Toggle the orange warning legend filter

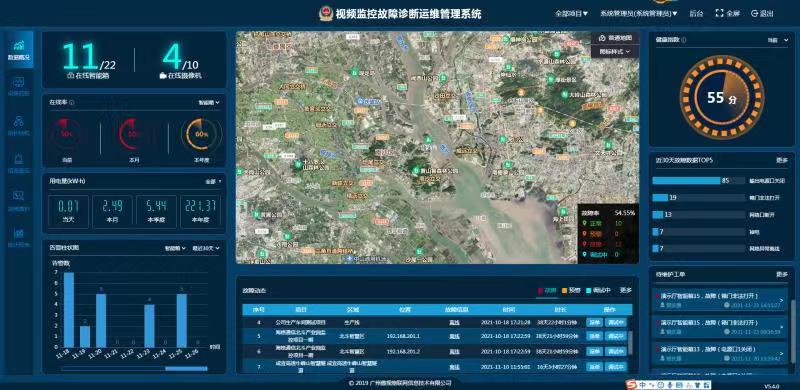pos(571,290)
